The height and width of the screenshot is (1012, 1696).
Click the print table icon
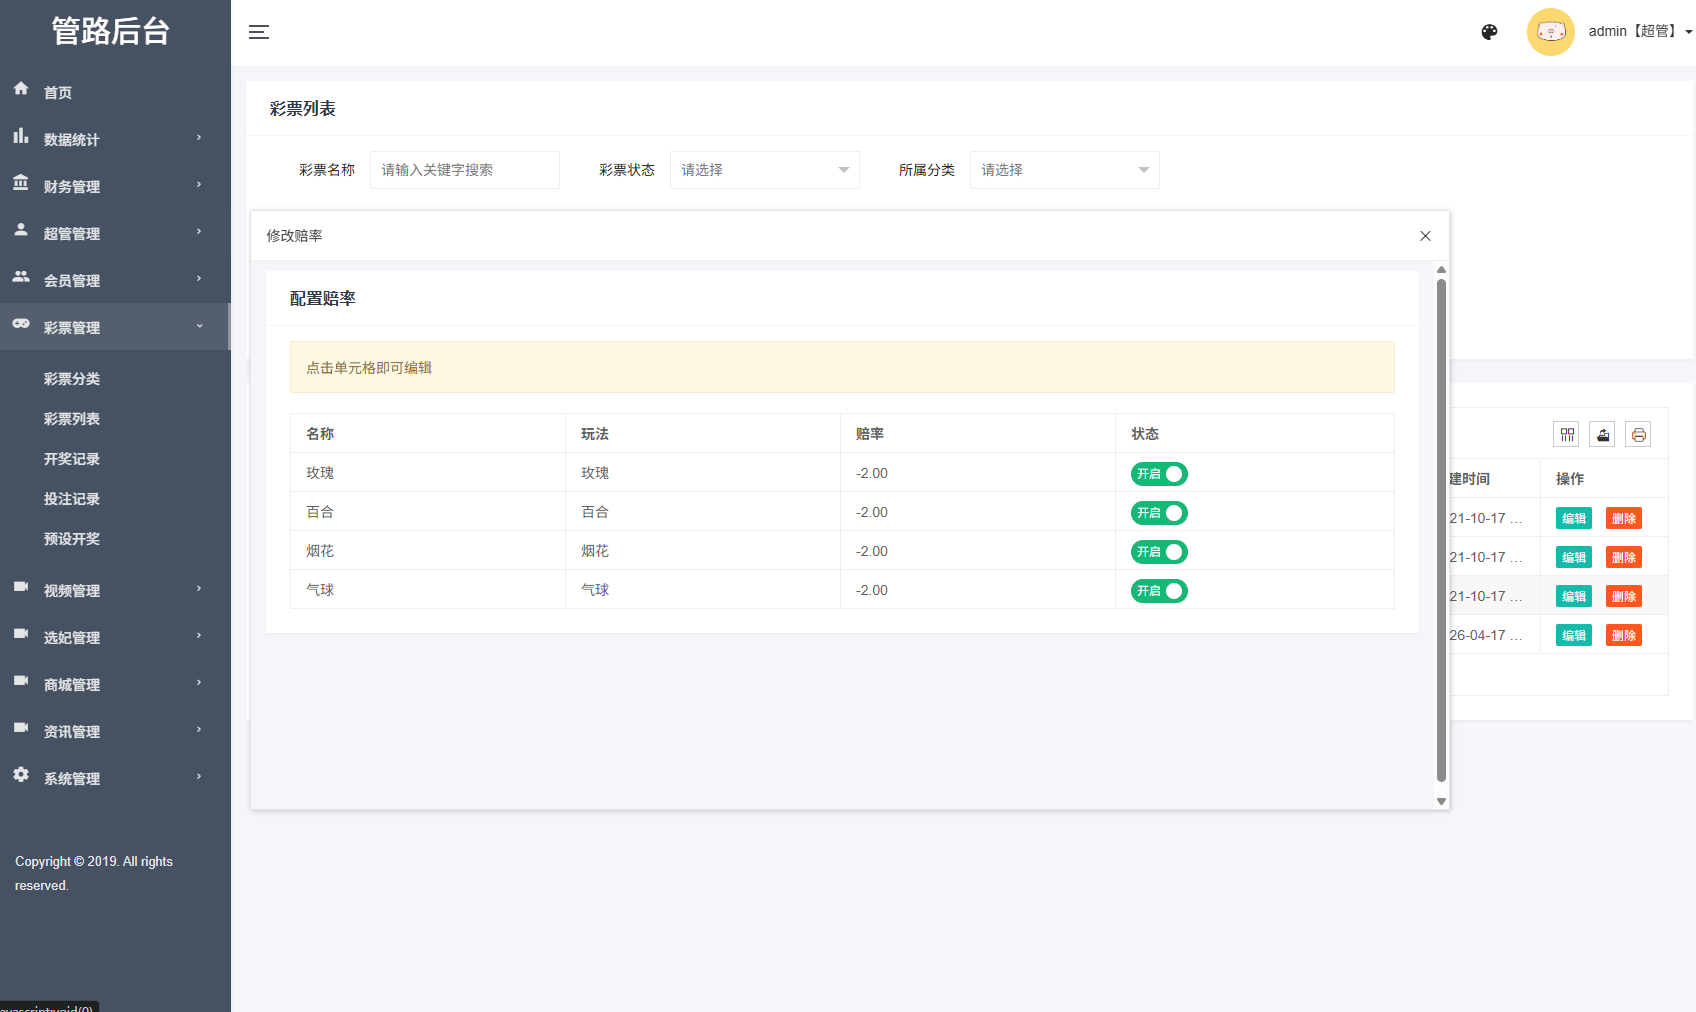1638,434
